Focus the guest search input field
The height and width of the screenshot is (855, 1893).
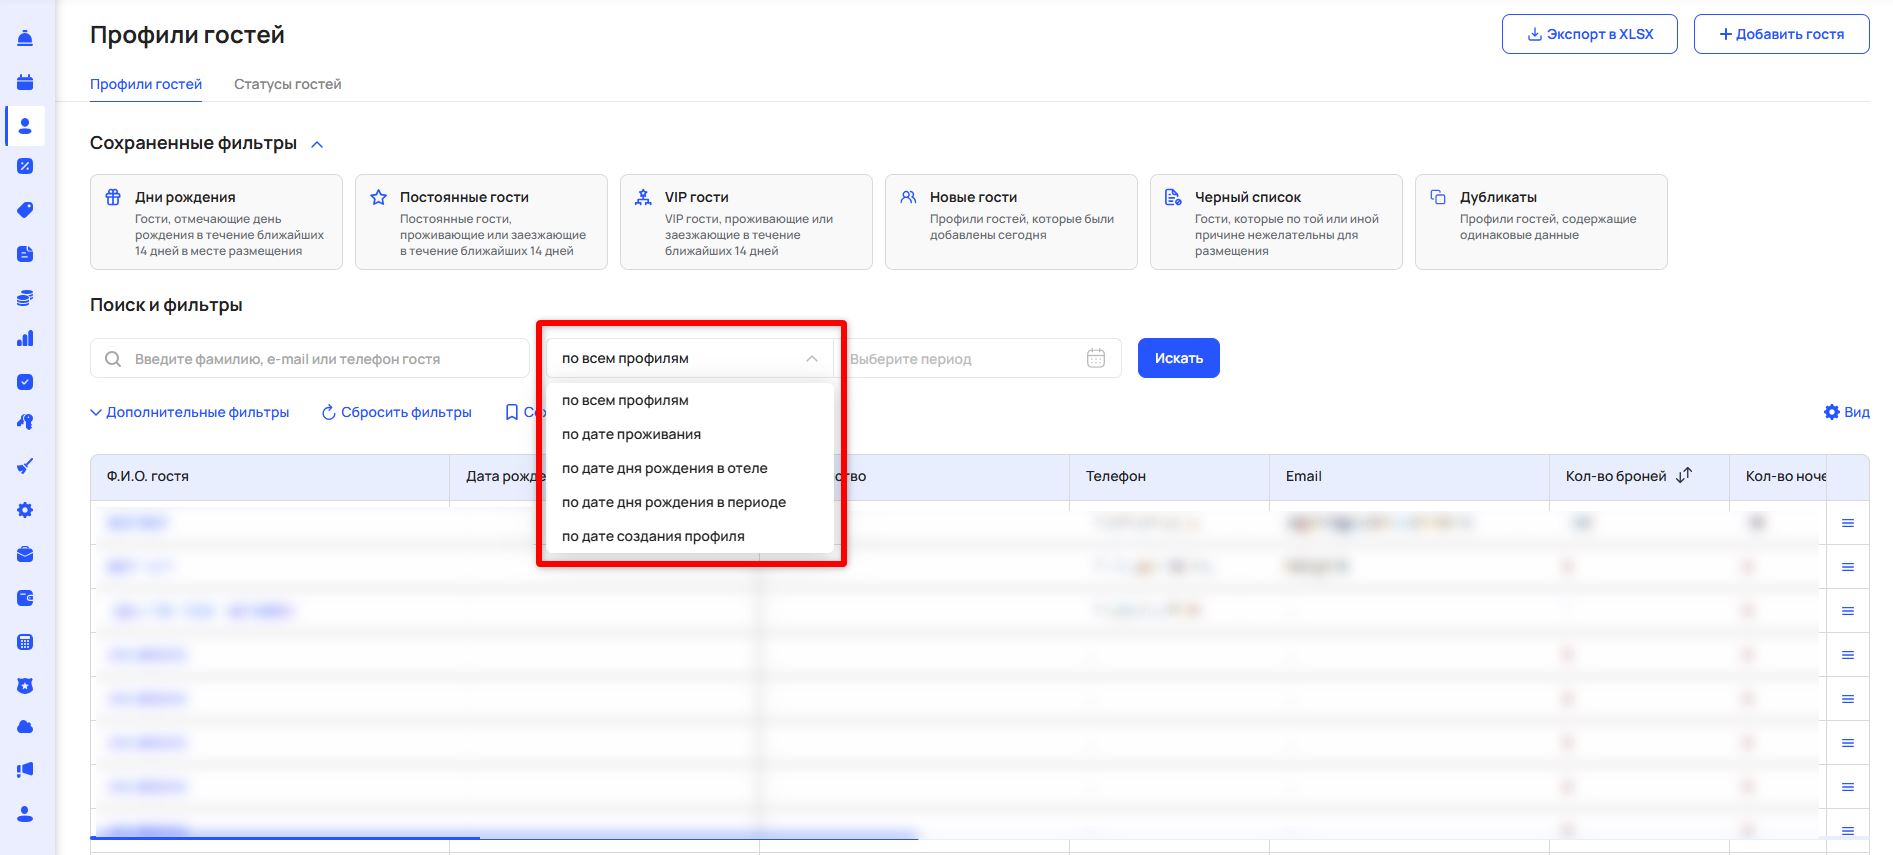[320, 359]
